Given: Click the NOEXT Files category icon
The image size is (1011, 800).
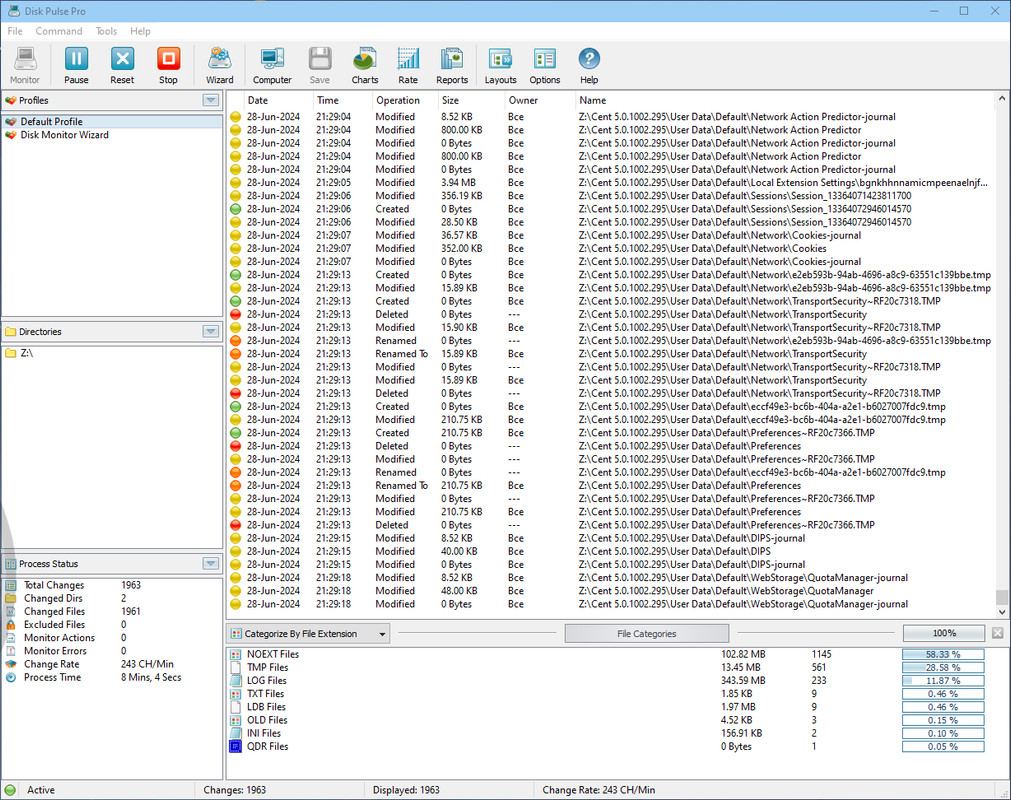Looking at the screenshot, I should (x=236, y=654).
